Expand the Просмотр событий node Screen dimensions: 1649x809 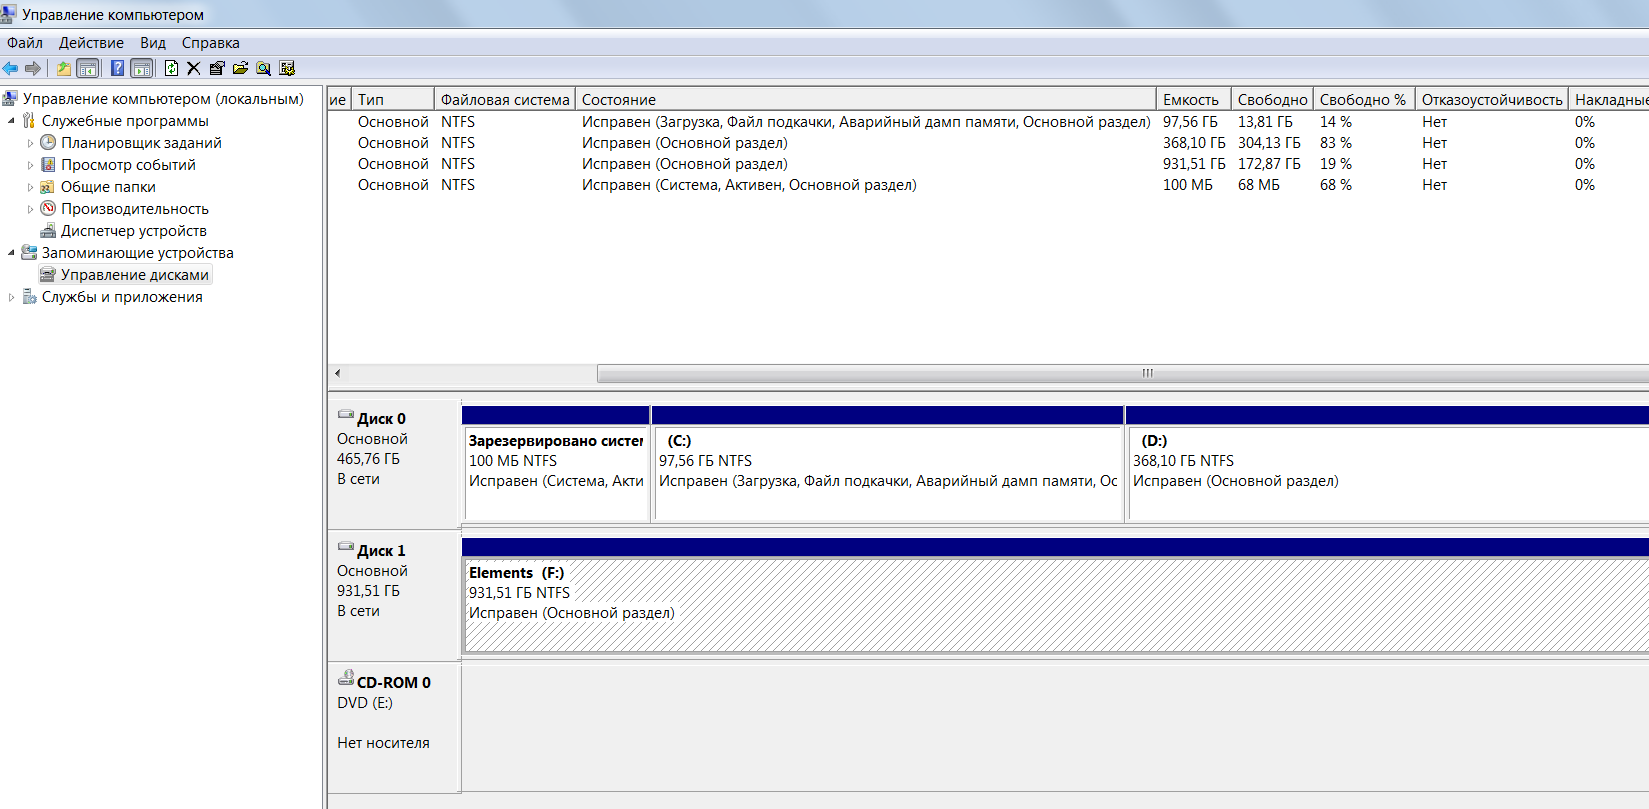(x=30, y=165)
